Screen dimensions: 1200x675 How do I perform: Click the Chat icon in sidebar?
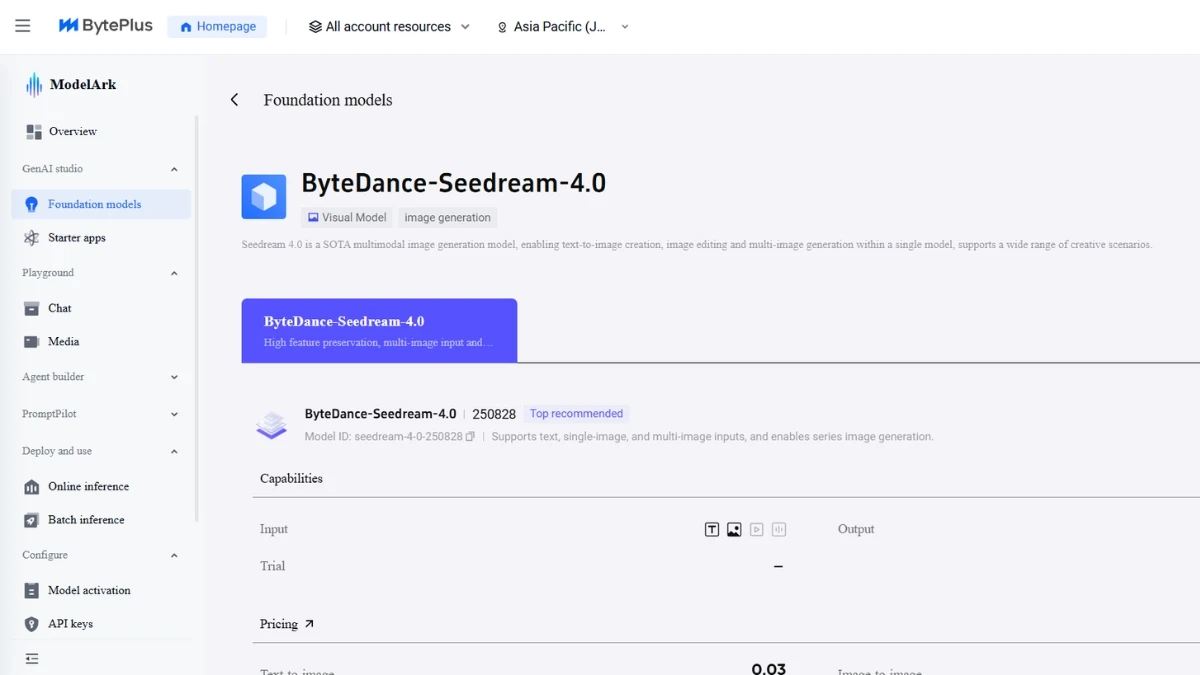tap(32, 308)
